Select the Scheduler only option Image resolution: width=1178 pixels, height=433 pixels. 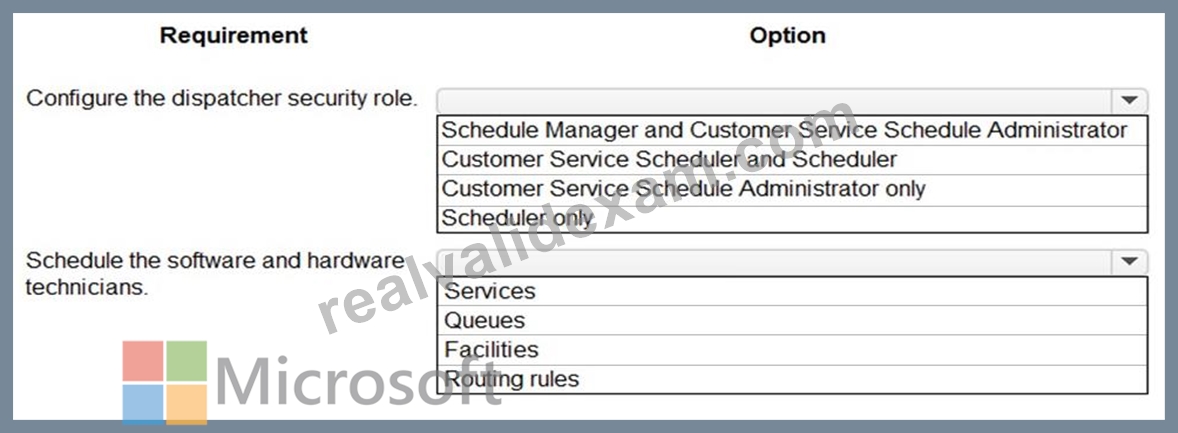click(792, 218)
